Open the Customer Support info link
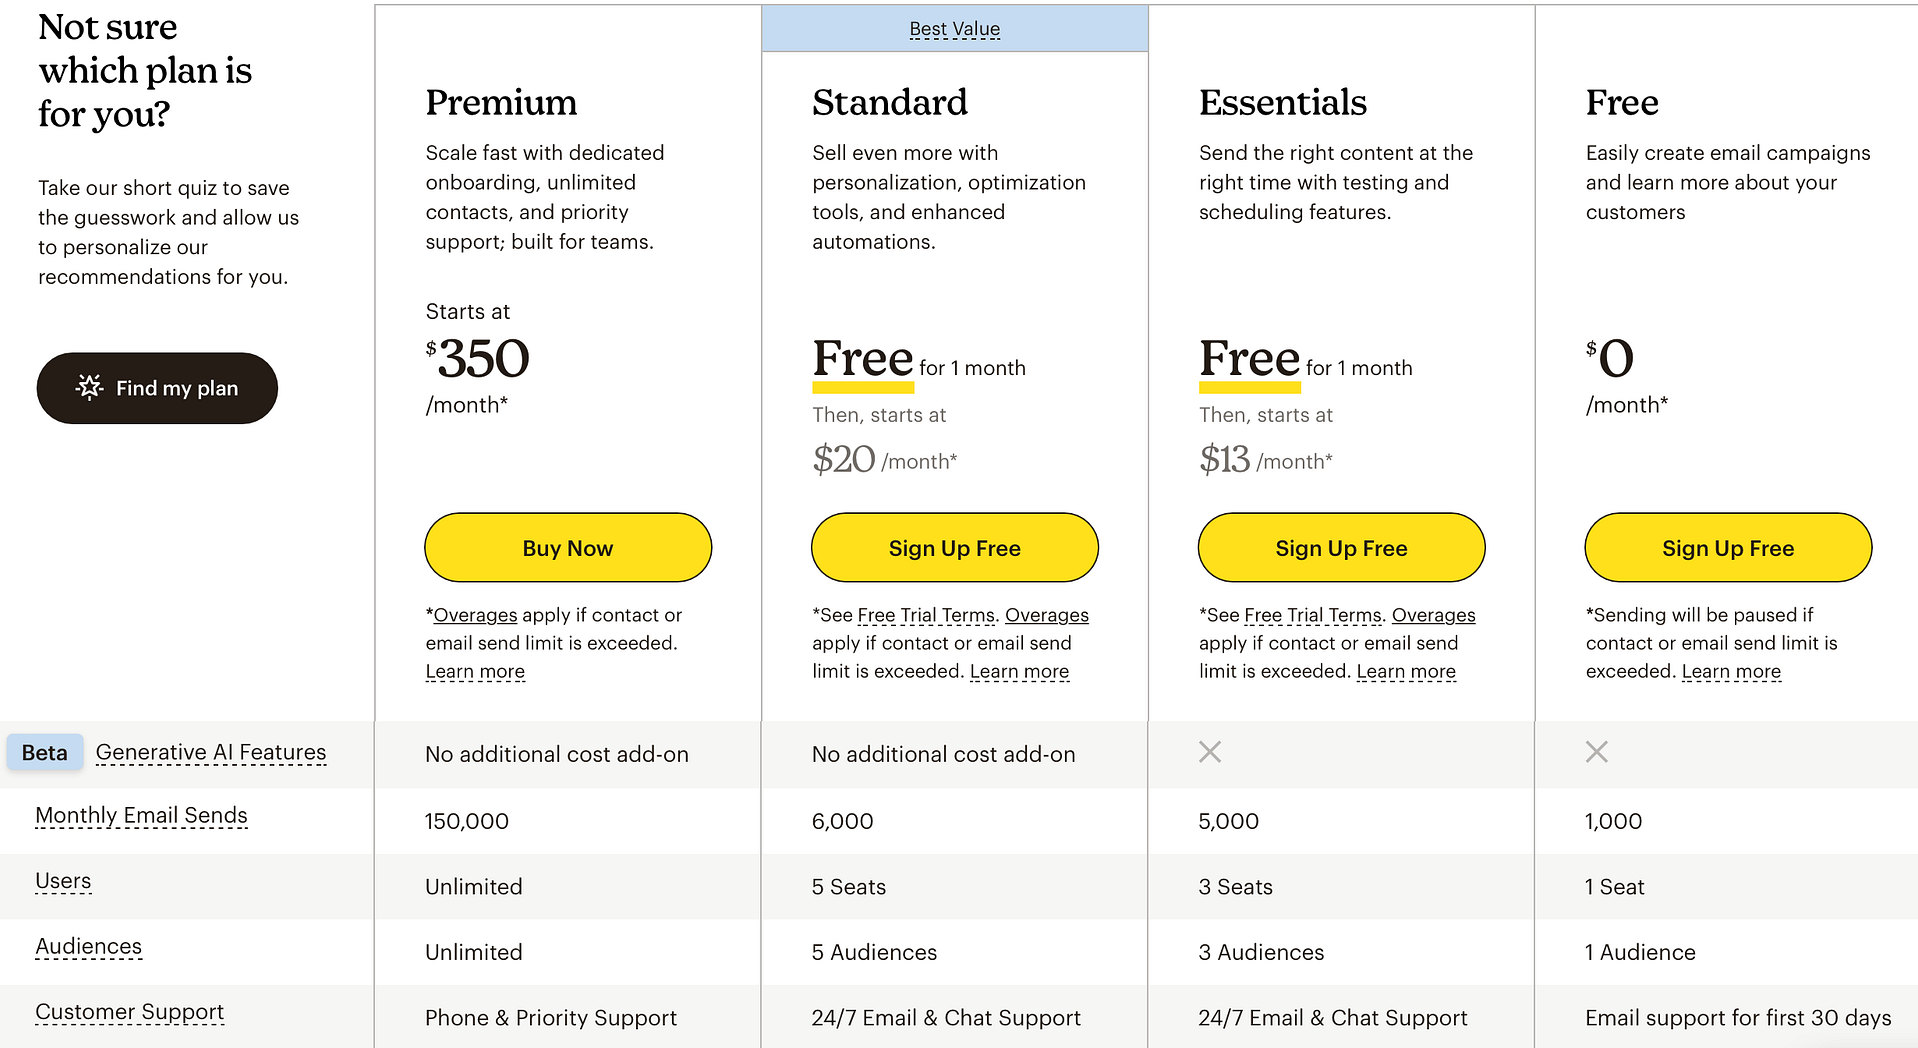The height and width of the screenshot is (1048, 1918). (x=130, y=1012)
